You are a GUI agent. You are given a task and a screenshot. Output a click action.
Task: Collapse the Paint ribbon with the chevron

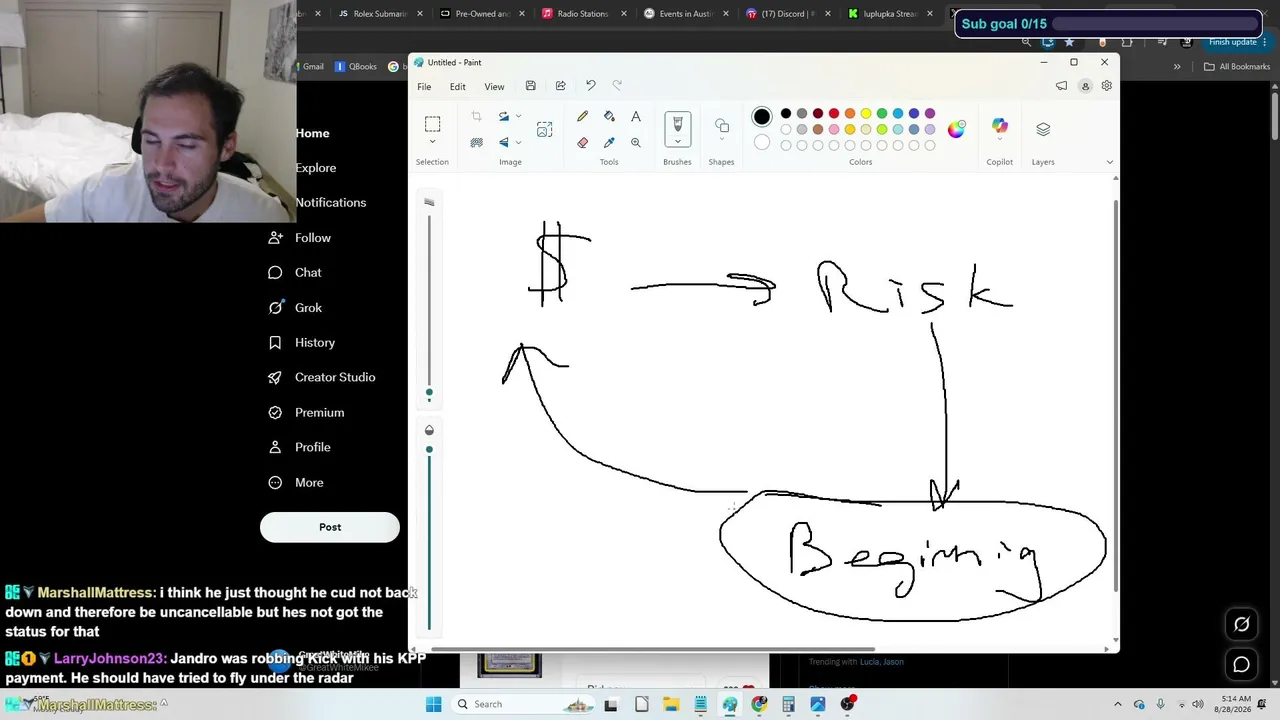tap(1109, 162)
